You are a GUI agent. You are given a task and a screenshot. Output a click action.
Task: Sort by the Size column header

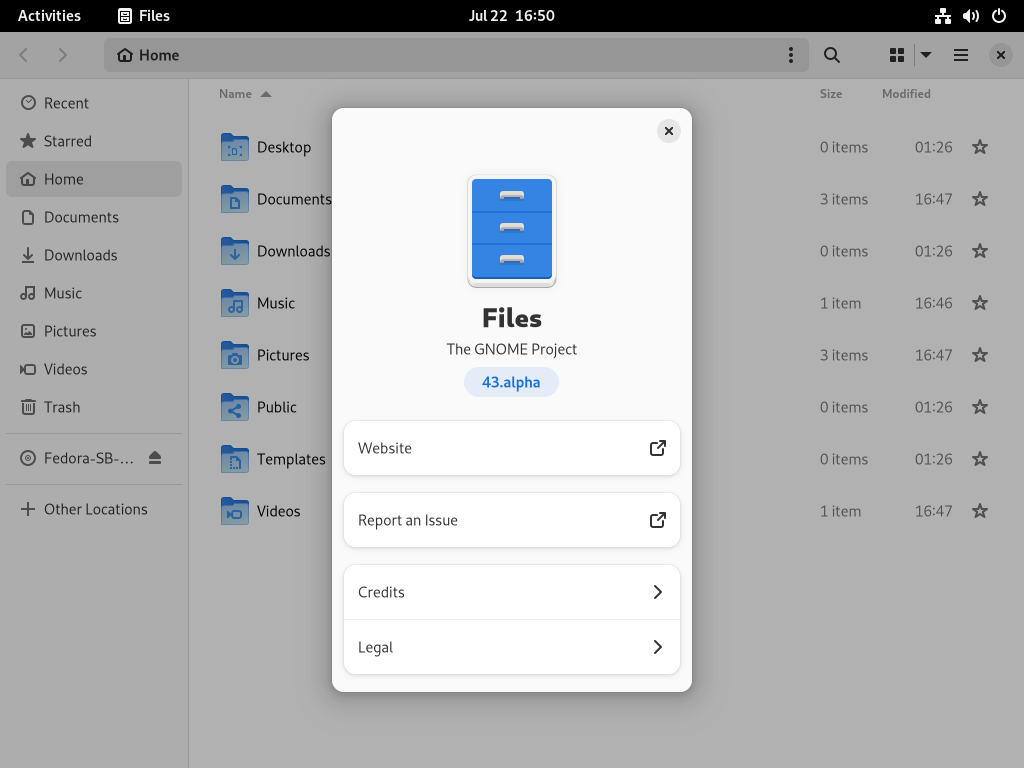[831, 94]
